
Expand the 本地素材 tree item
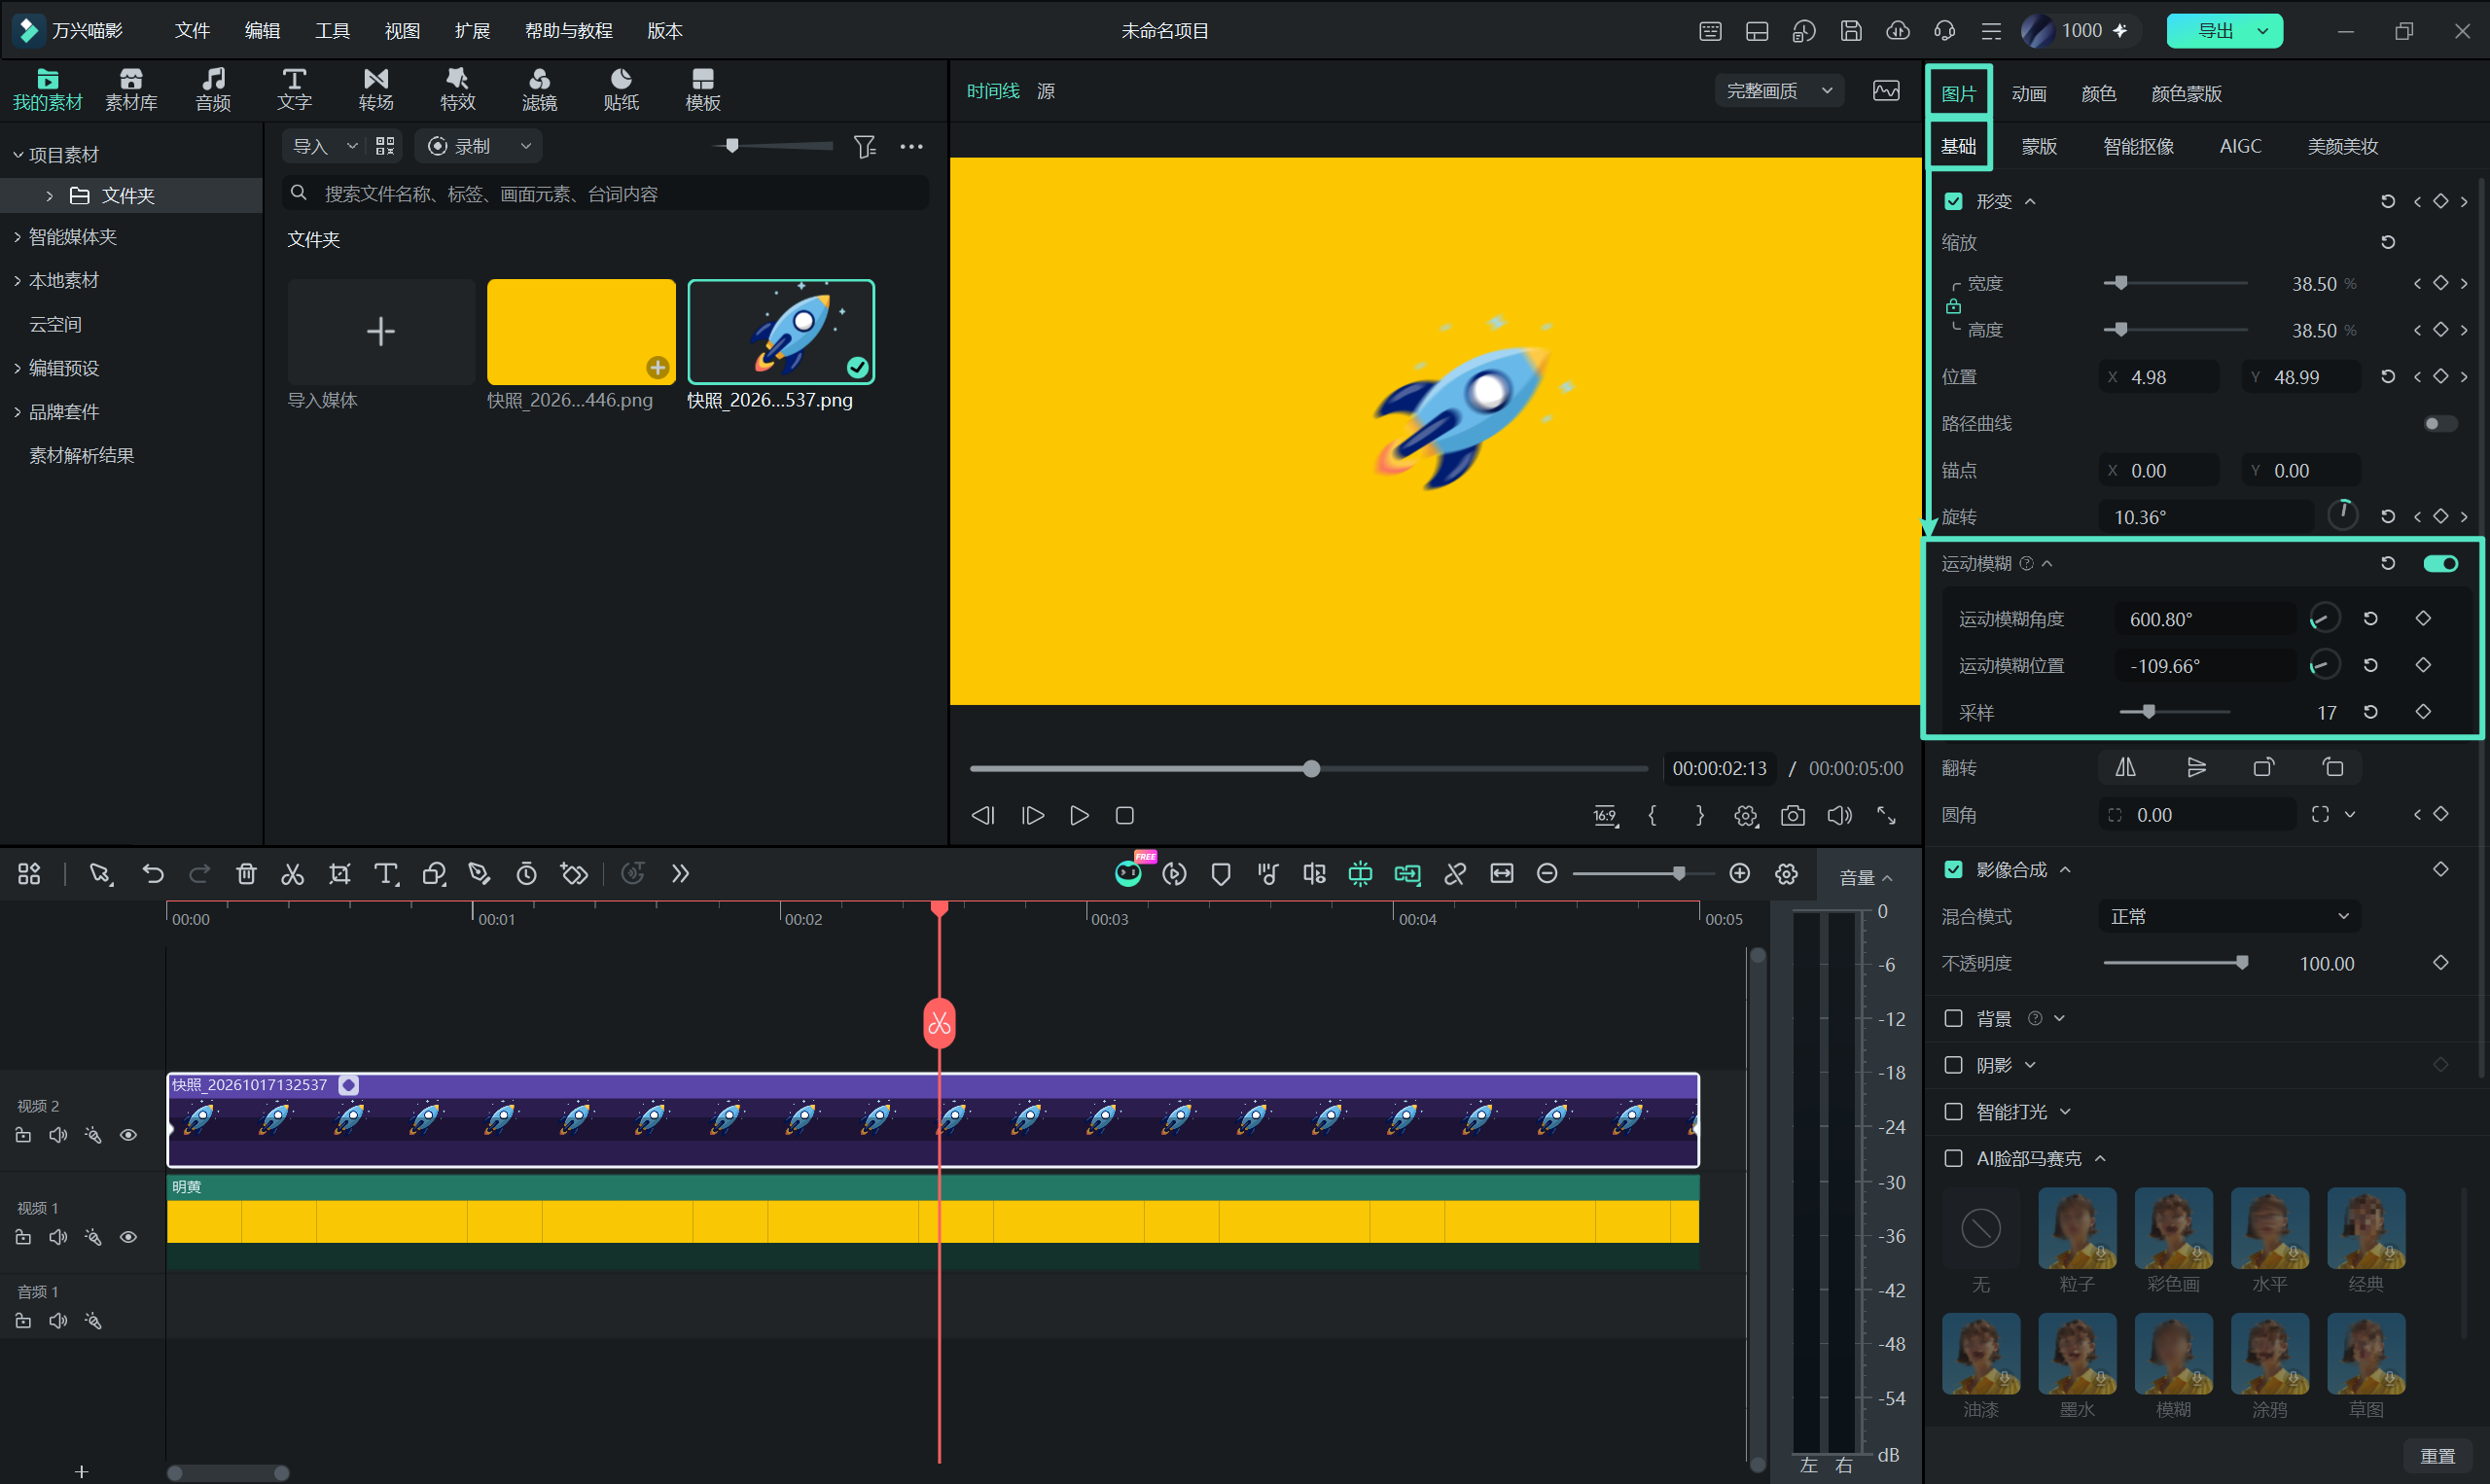pos(17,281)
